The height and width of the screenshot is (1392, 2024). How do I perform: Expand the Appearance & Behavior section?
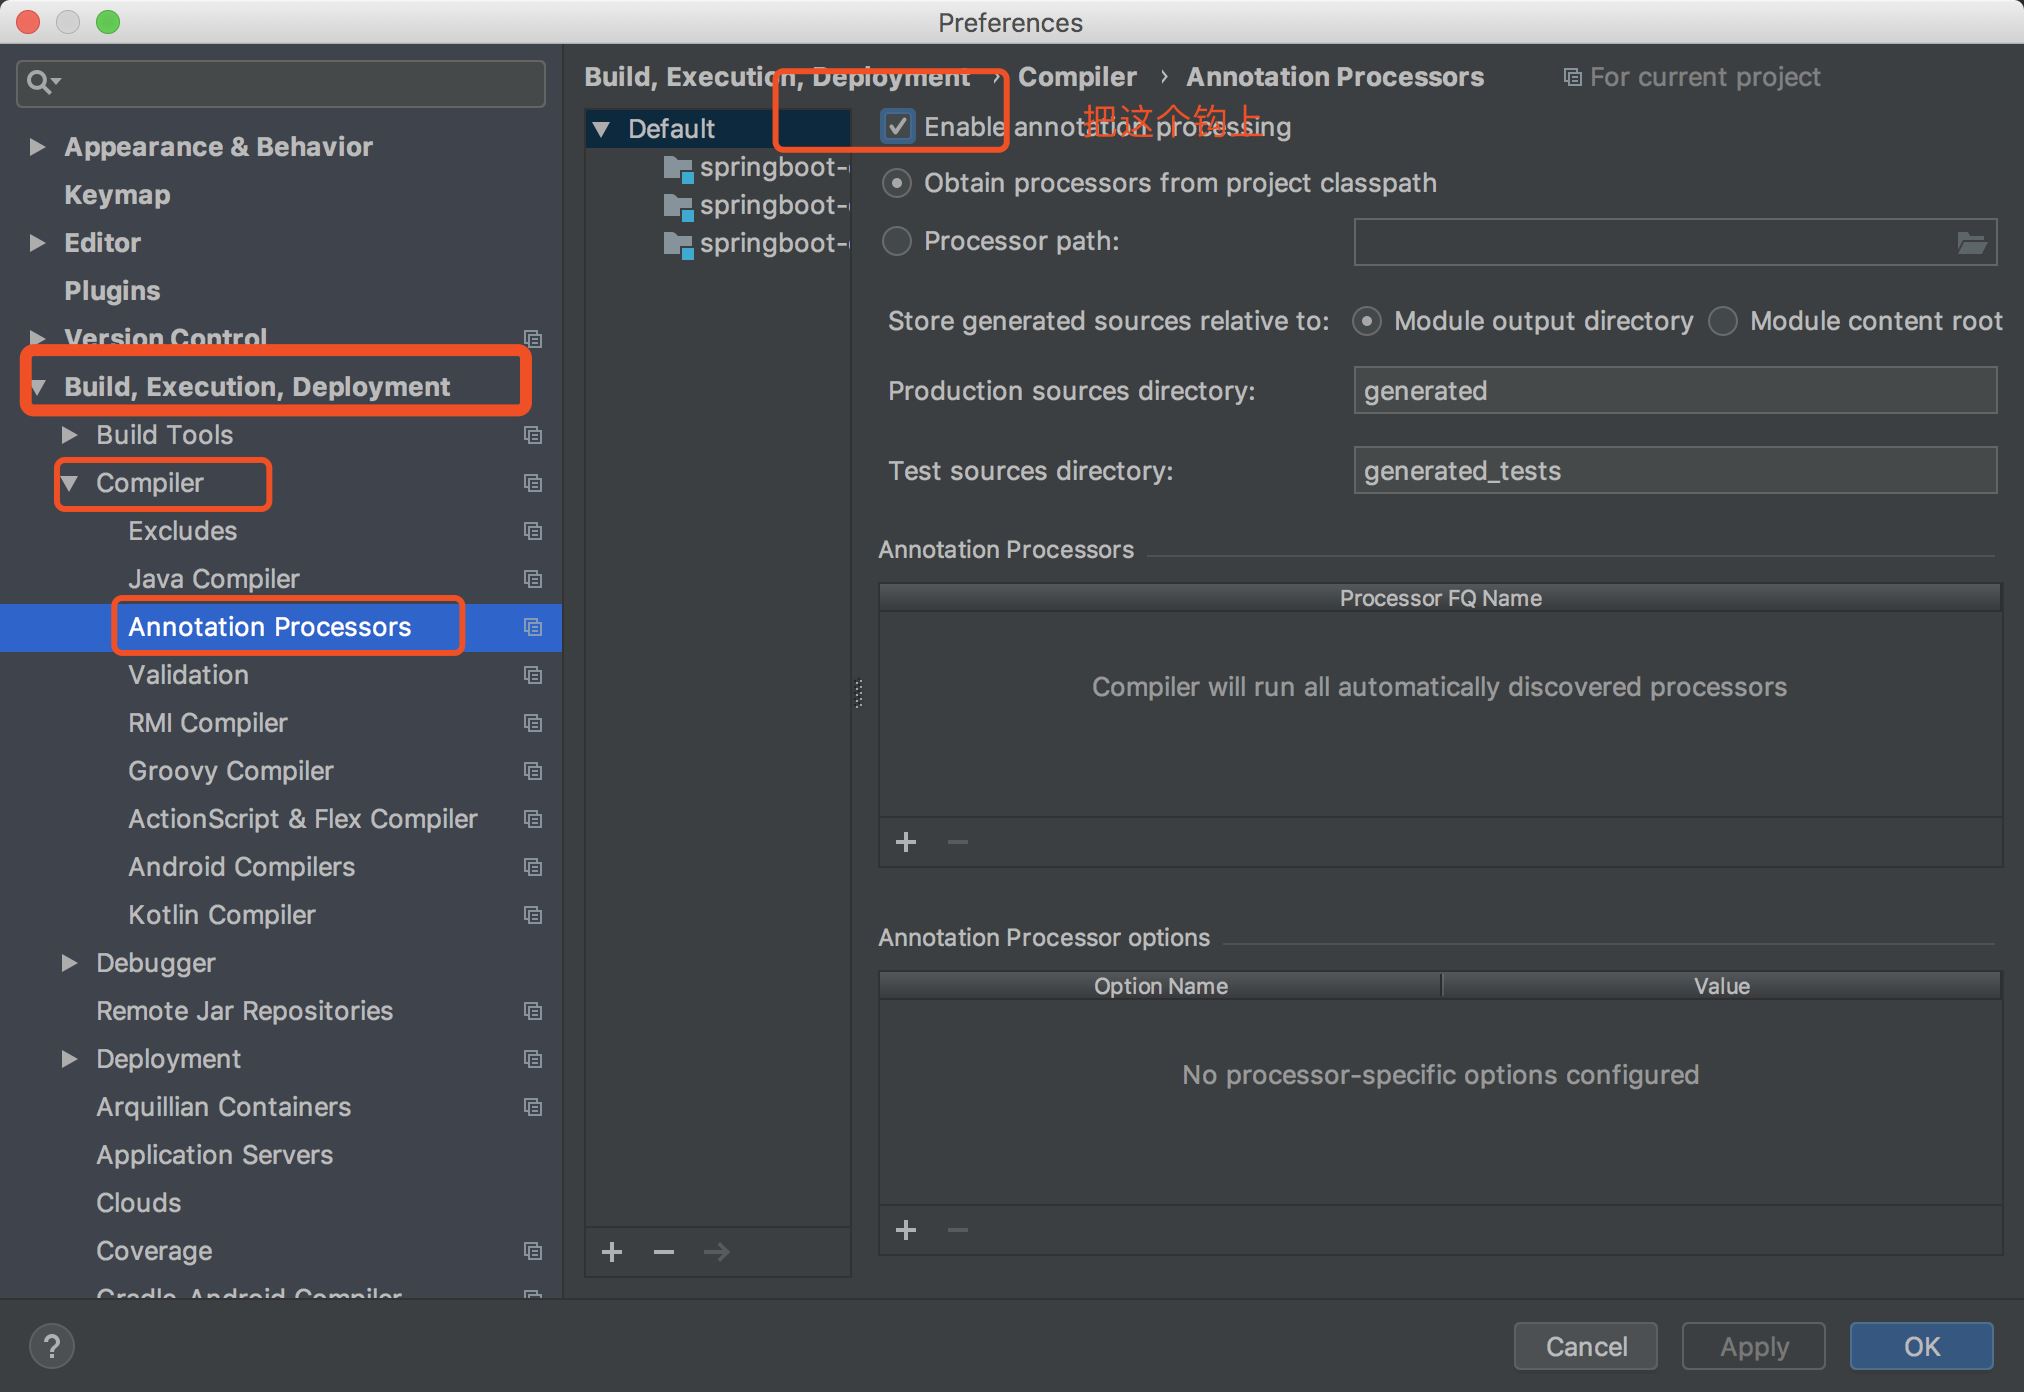click(x=38, y=147)
